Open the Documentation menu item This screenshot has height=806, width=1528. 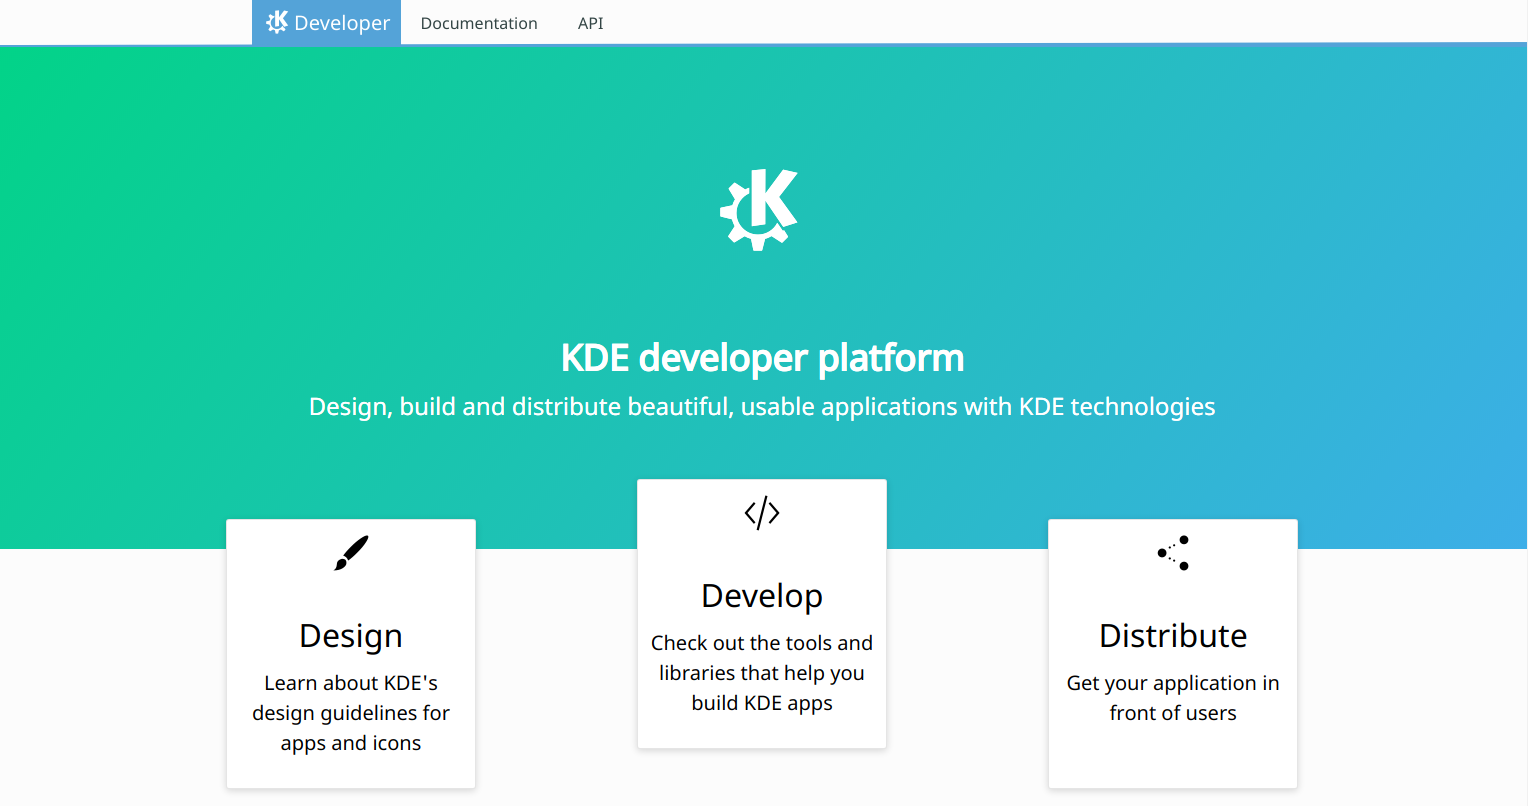479,23
